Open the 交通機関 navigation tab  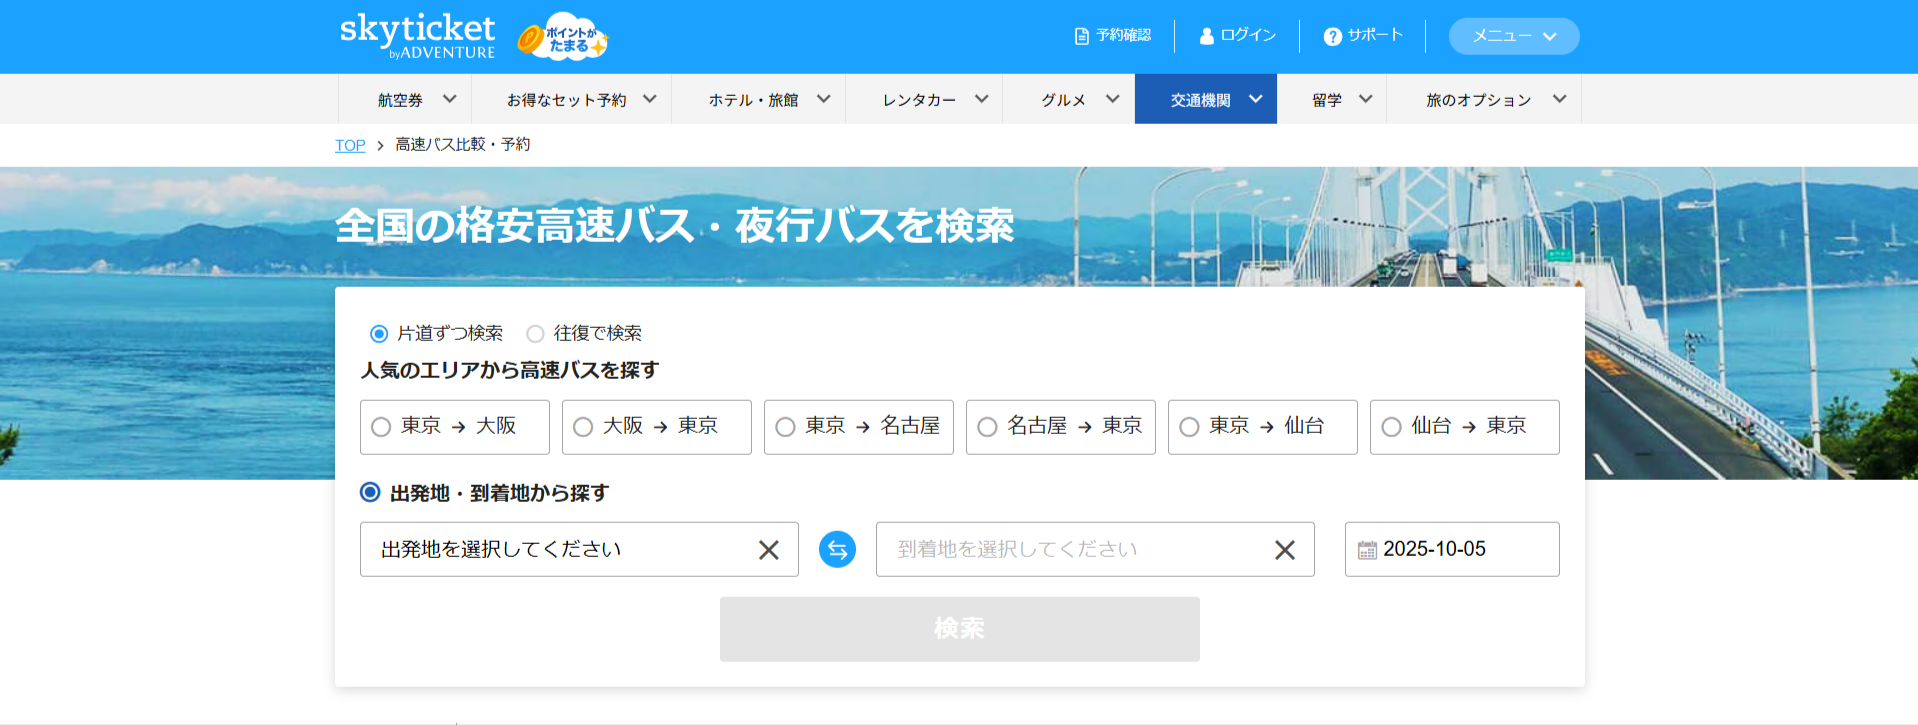1205,100
